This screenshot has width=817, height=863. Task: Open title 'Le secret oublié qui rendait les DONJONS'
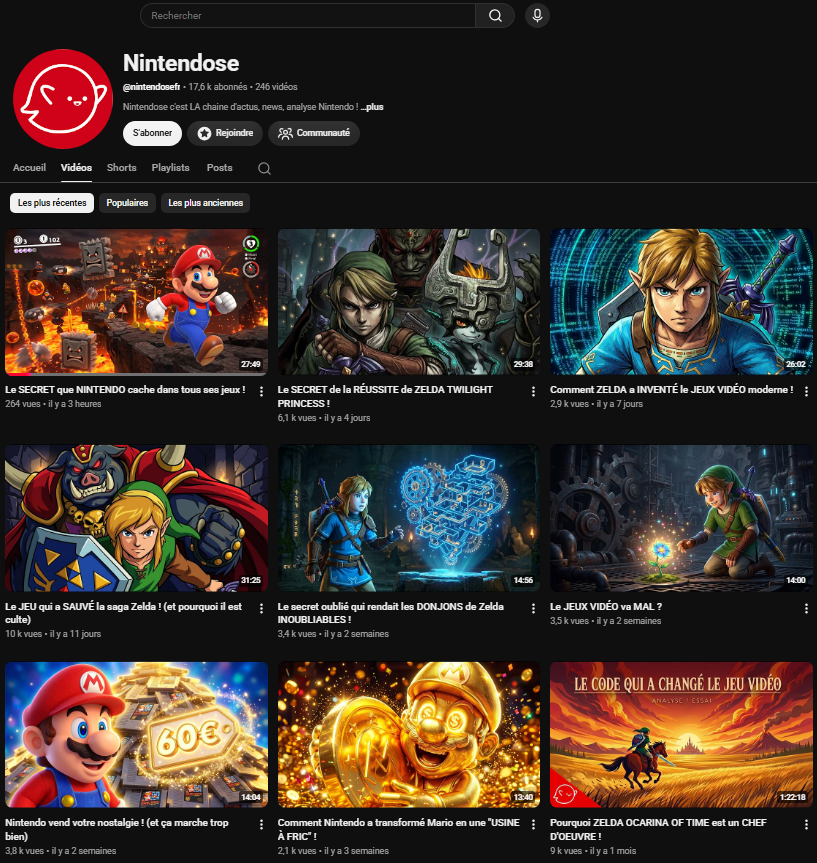click(390, 613)
